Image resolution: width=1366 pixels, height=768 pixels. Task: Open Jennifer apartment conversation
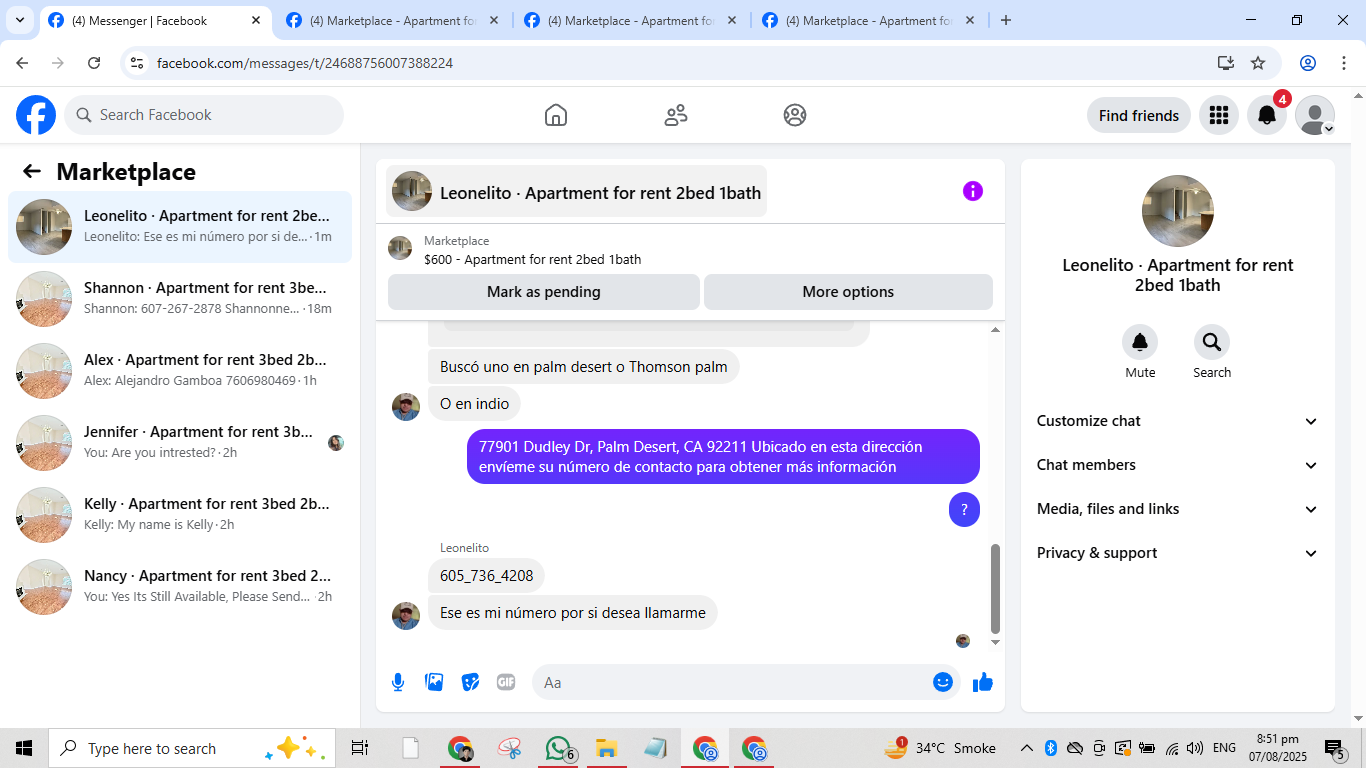tap(180, 443)
